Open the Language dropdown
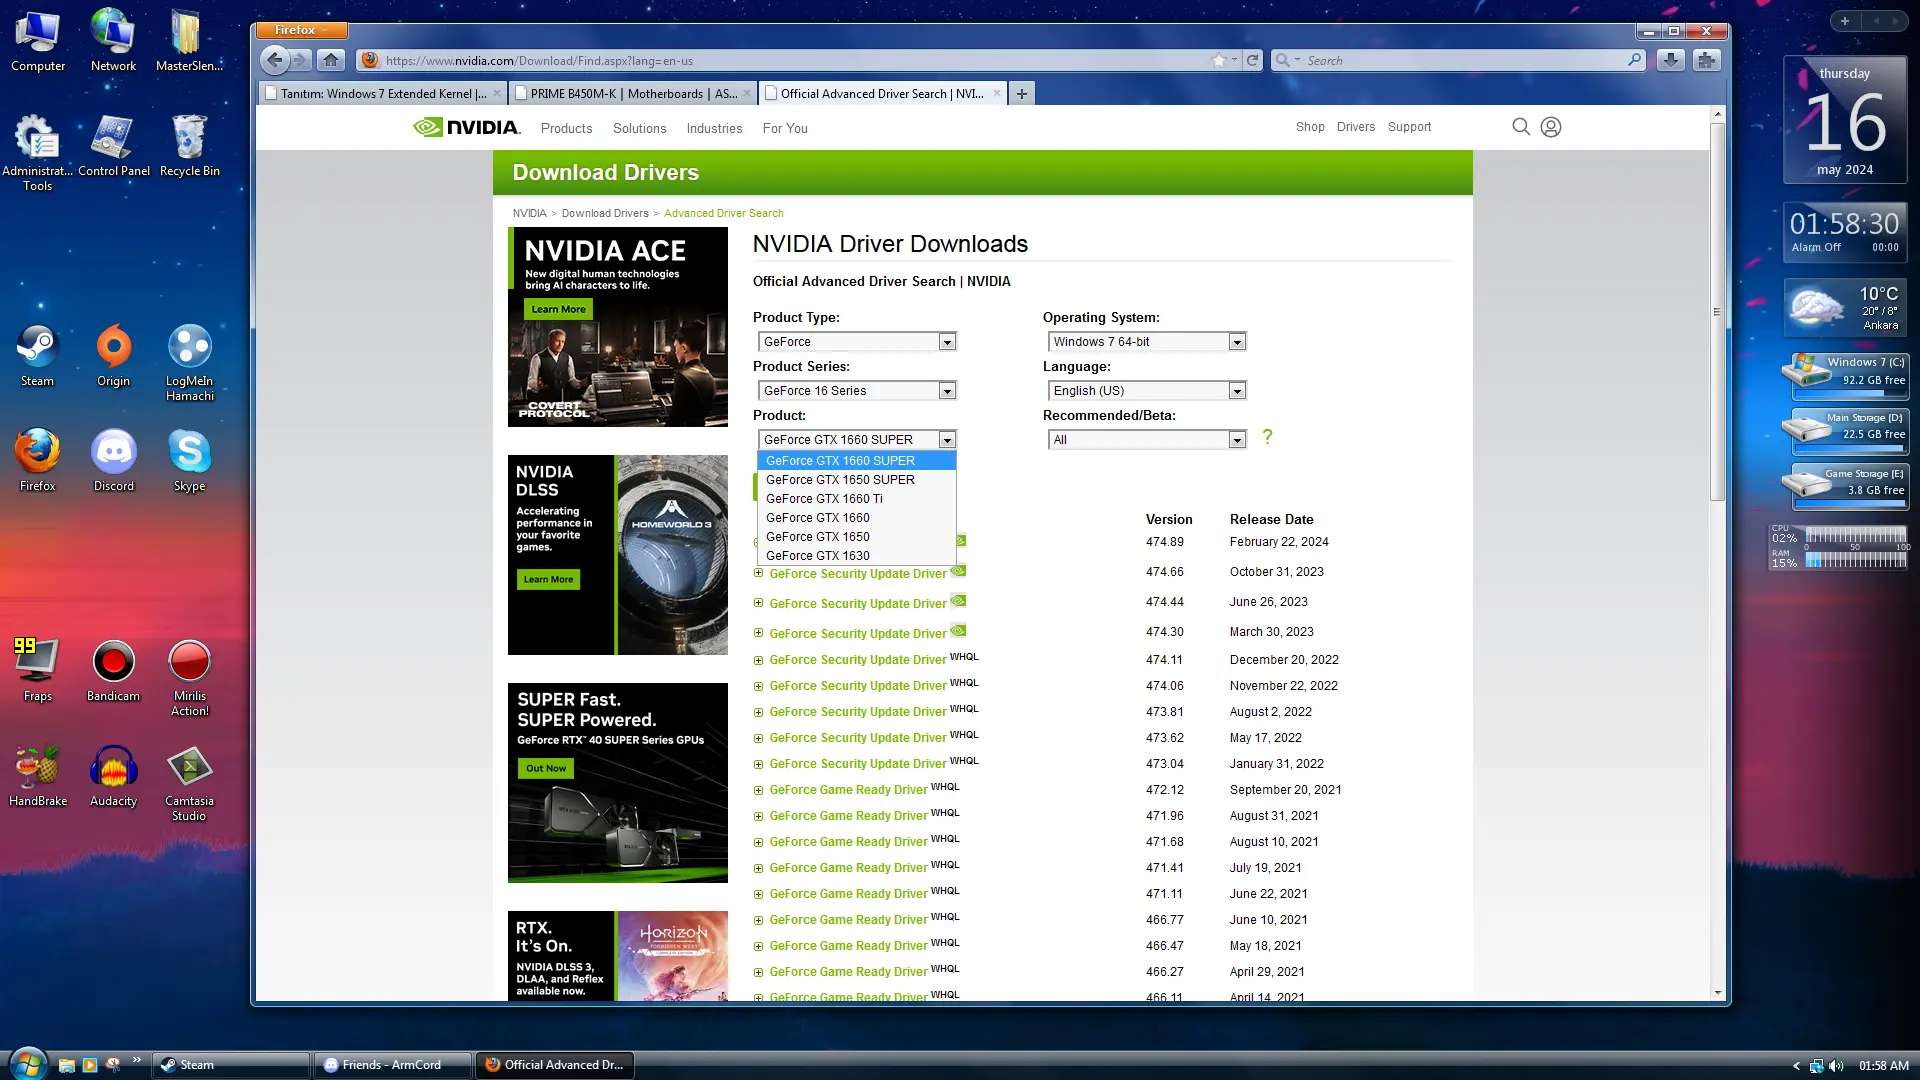 pos(1147,391)
